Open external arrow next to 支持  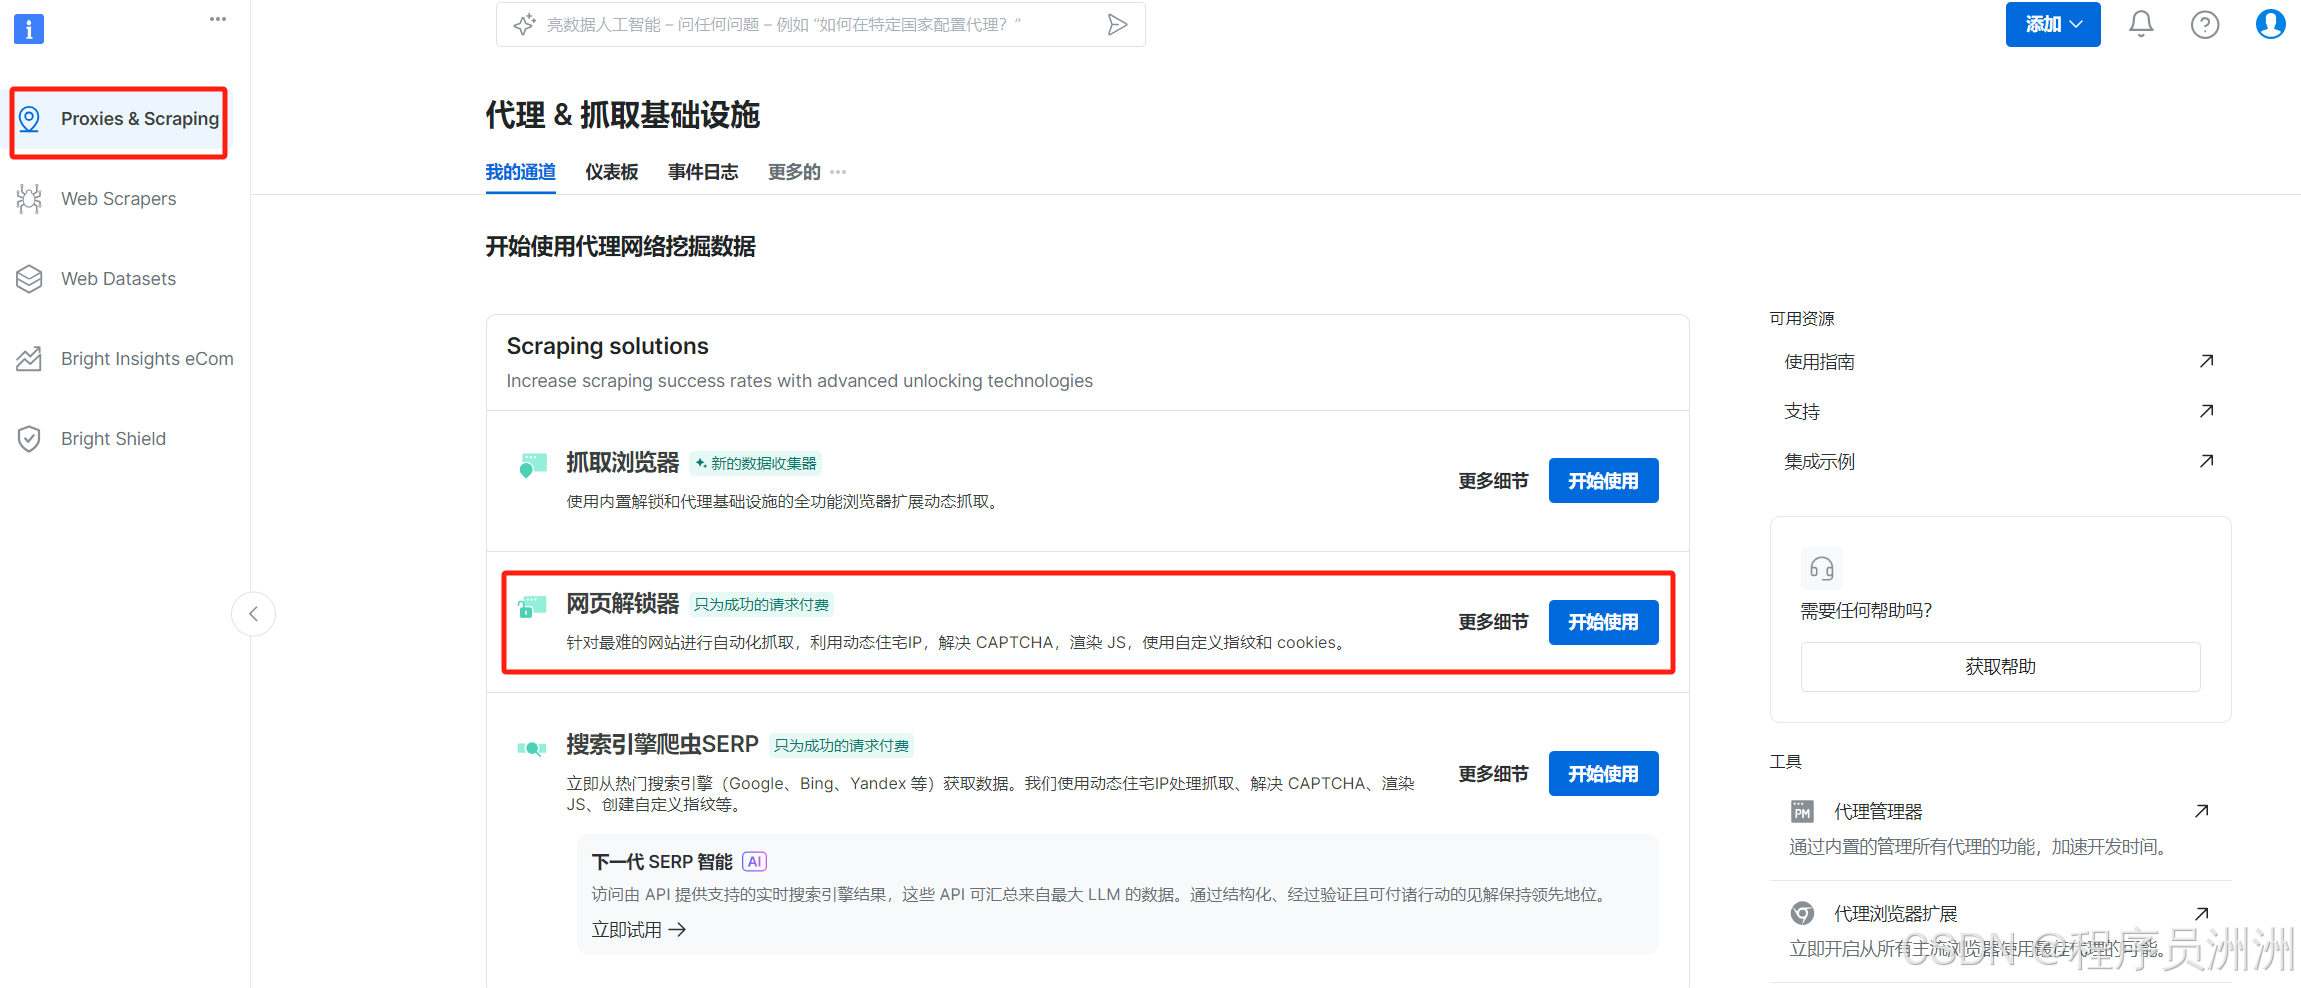[x=2206, y=411]
